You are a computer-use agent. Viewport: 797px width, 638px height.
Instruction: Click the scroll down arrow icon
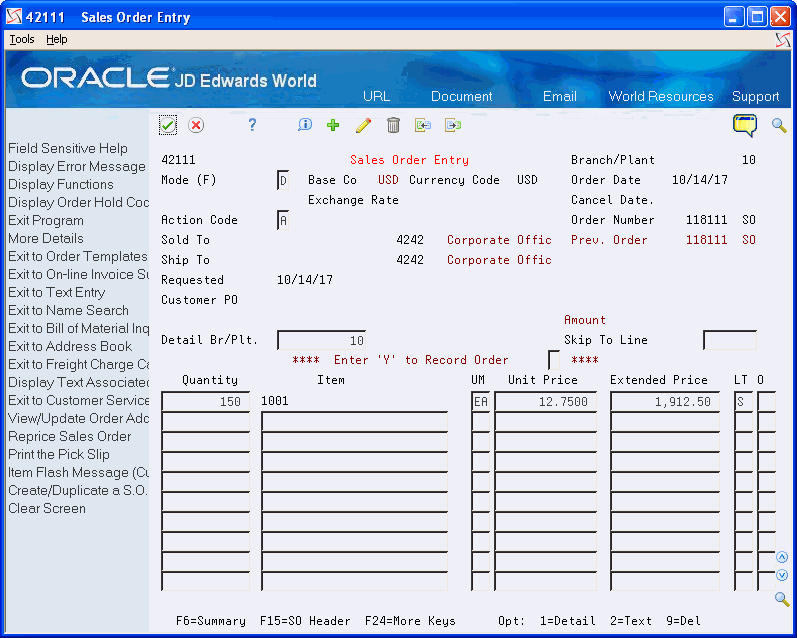coord(782,575)
